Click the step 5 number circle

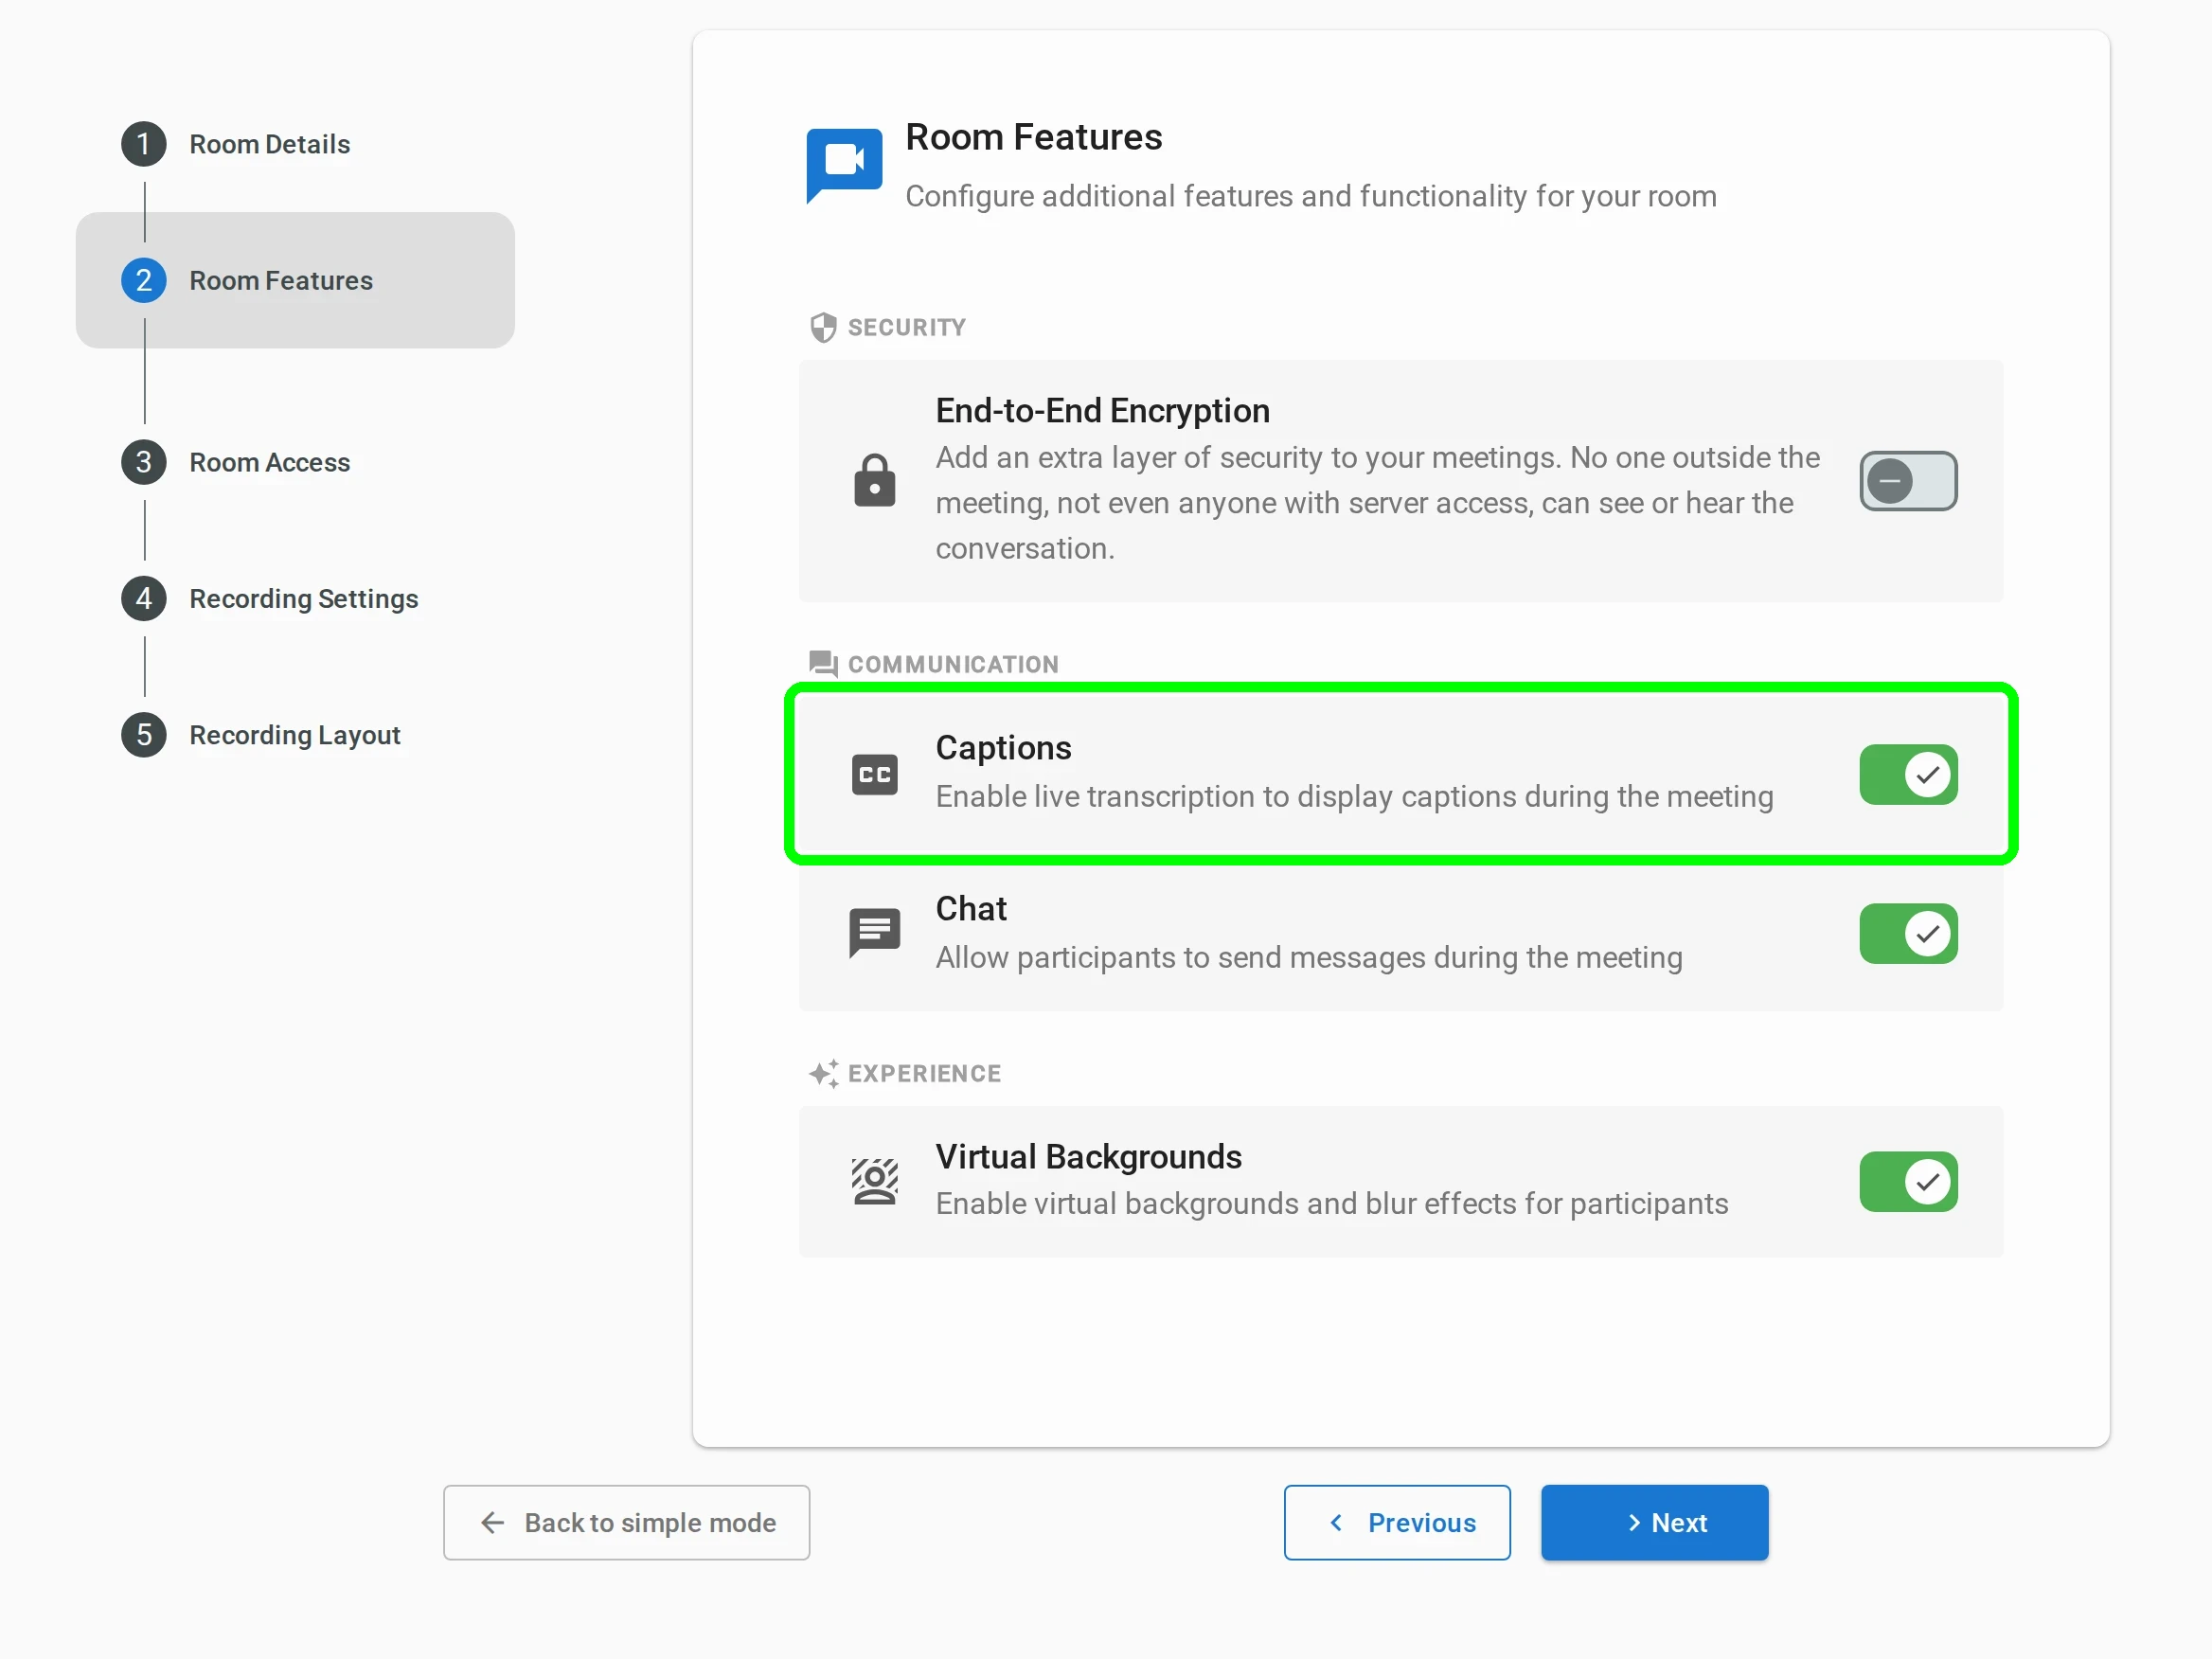pos(144,735)
